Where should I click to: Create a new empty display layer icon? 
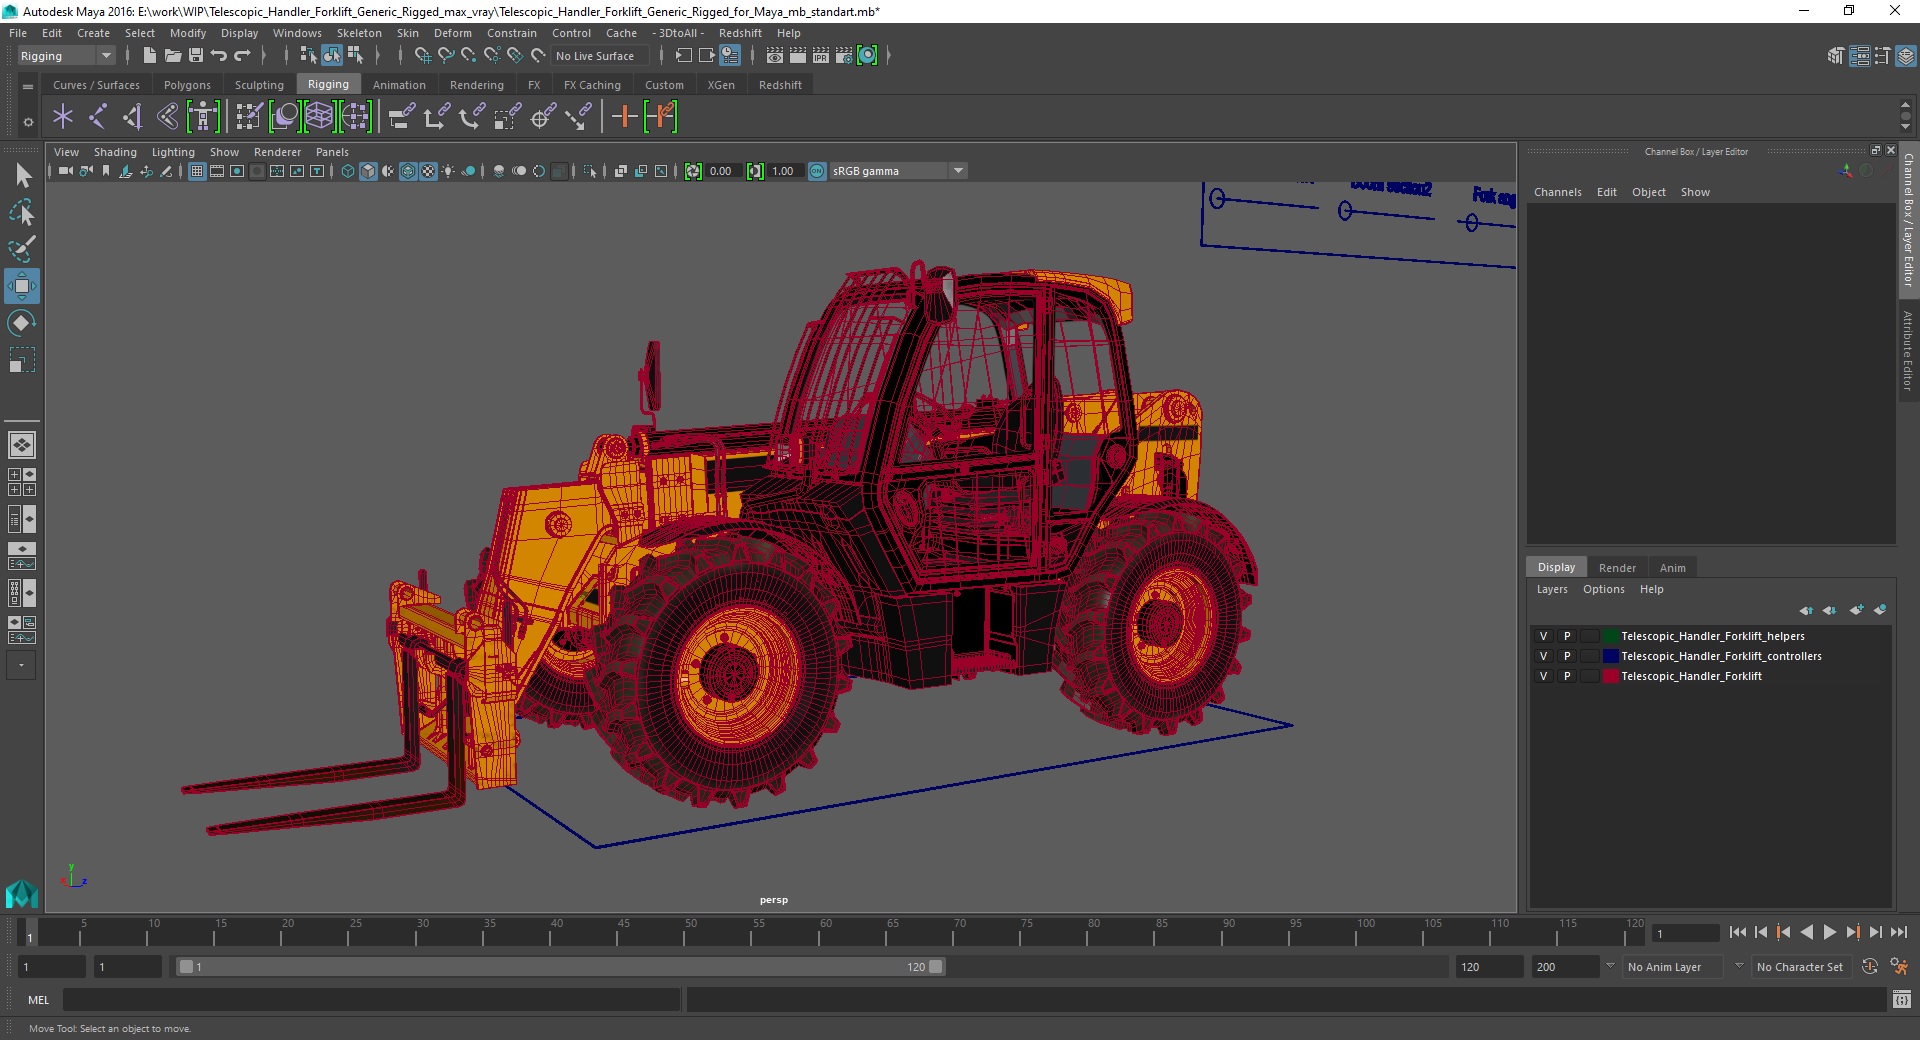pos(1857,609)
